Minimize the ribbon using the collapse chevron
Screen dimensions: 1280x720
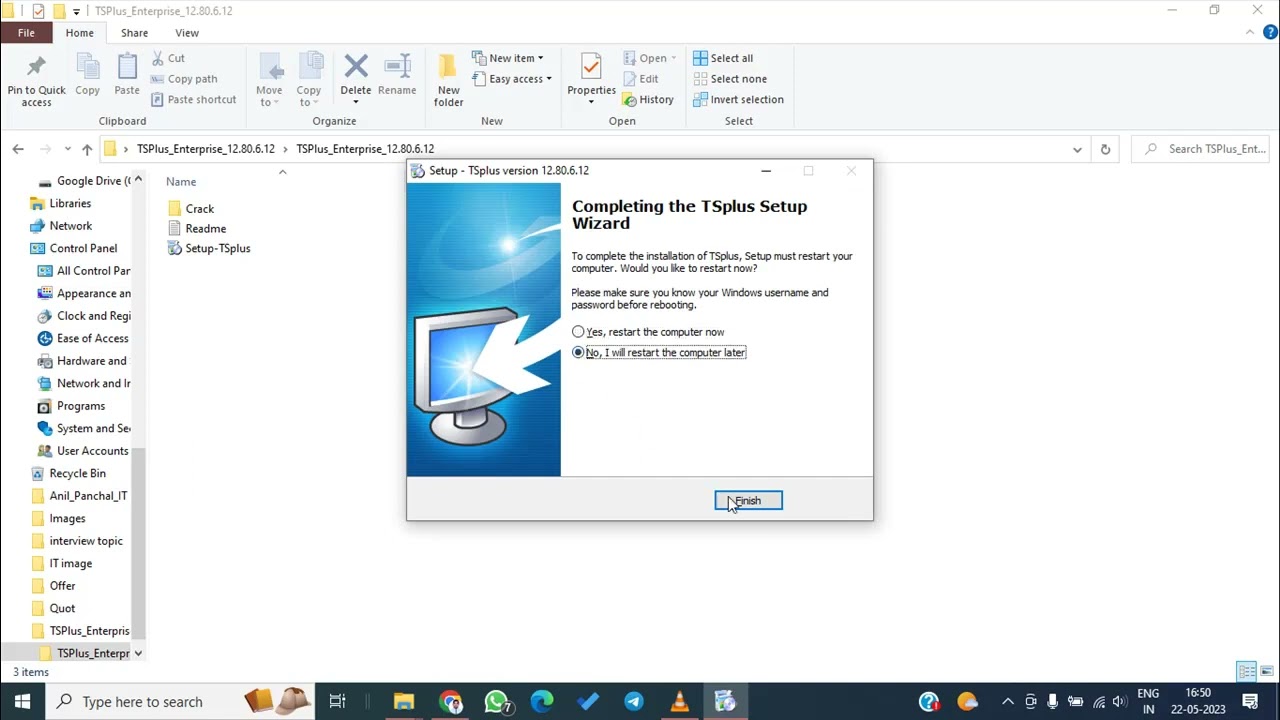tap(1249, 33)
